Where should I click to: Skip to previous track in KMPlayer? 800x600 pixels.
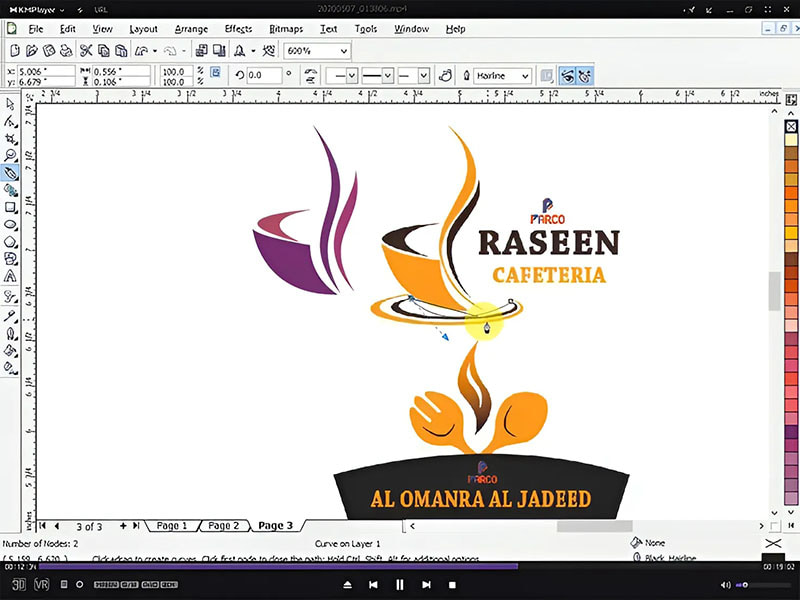coord(373,585)
